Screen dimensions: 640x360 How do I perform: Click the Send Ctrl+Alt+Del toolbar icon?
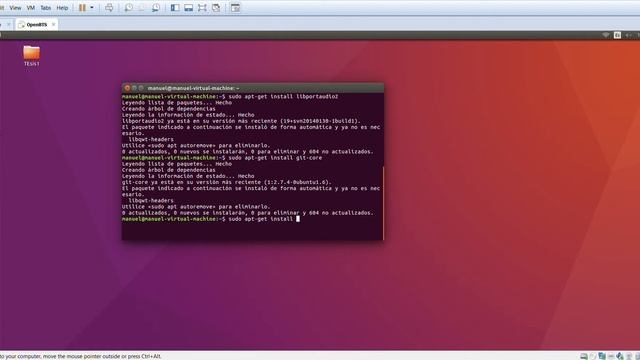click(109, 8)
